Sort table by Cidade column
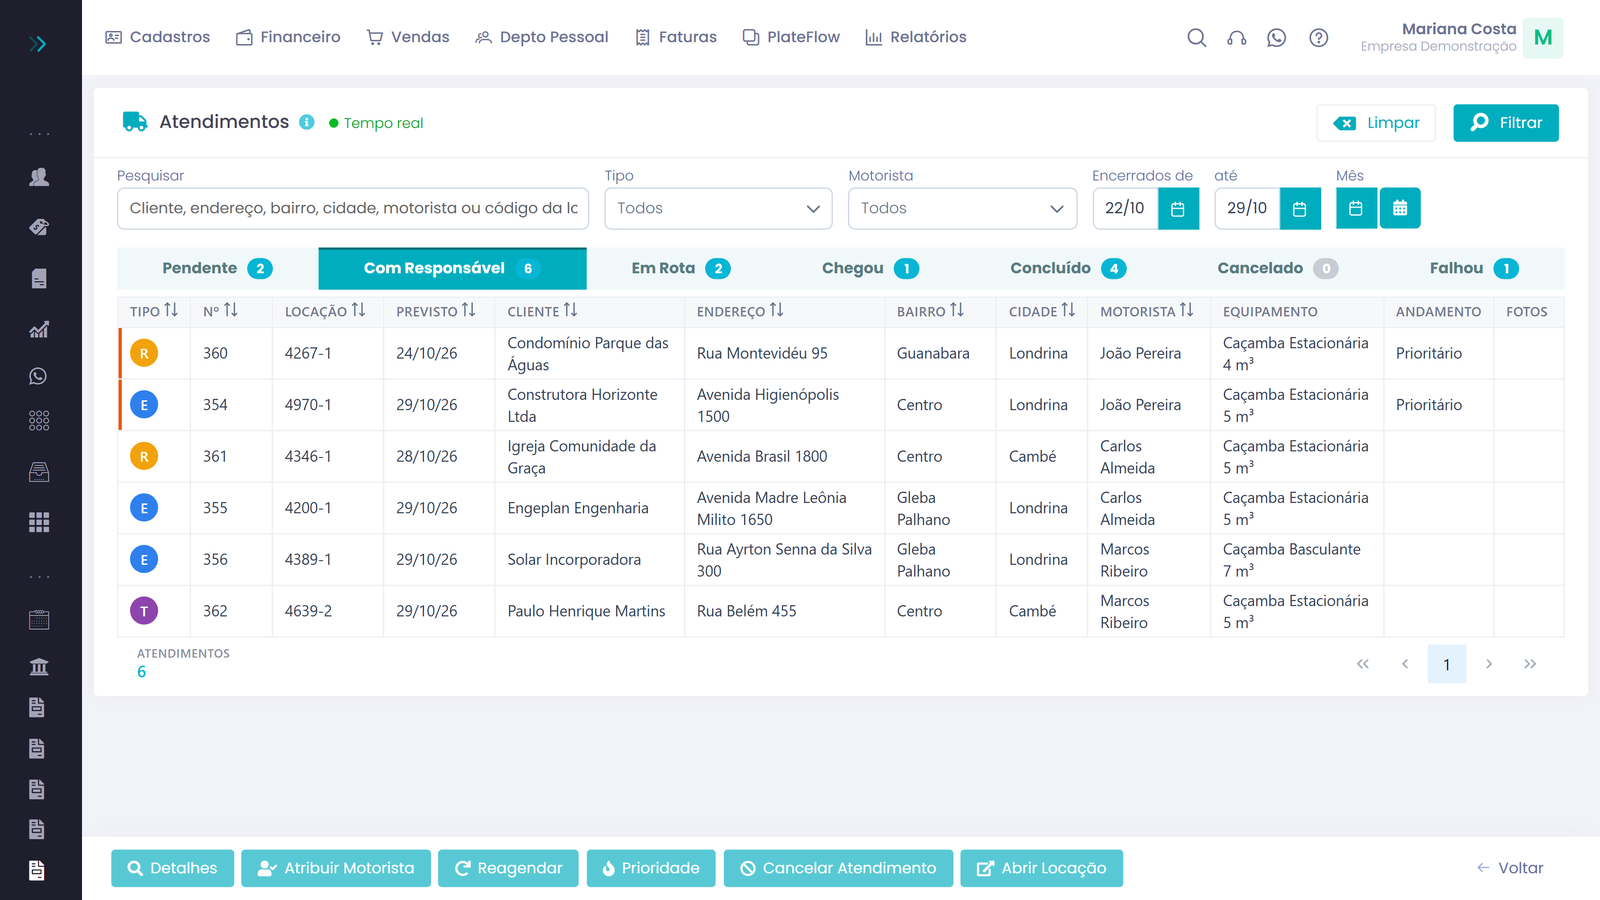 click(1042, 311)
